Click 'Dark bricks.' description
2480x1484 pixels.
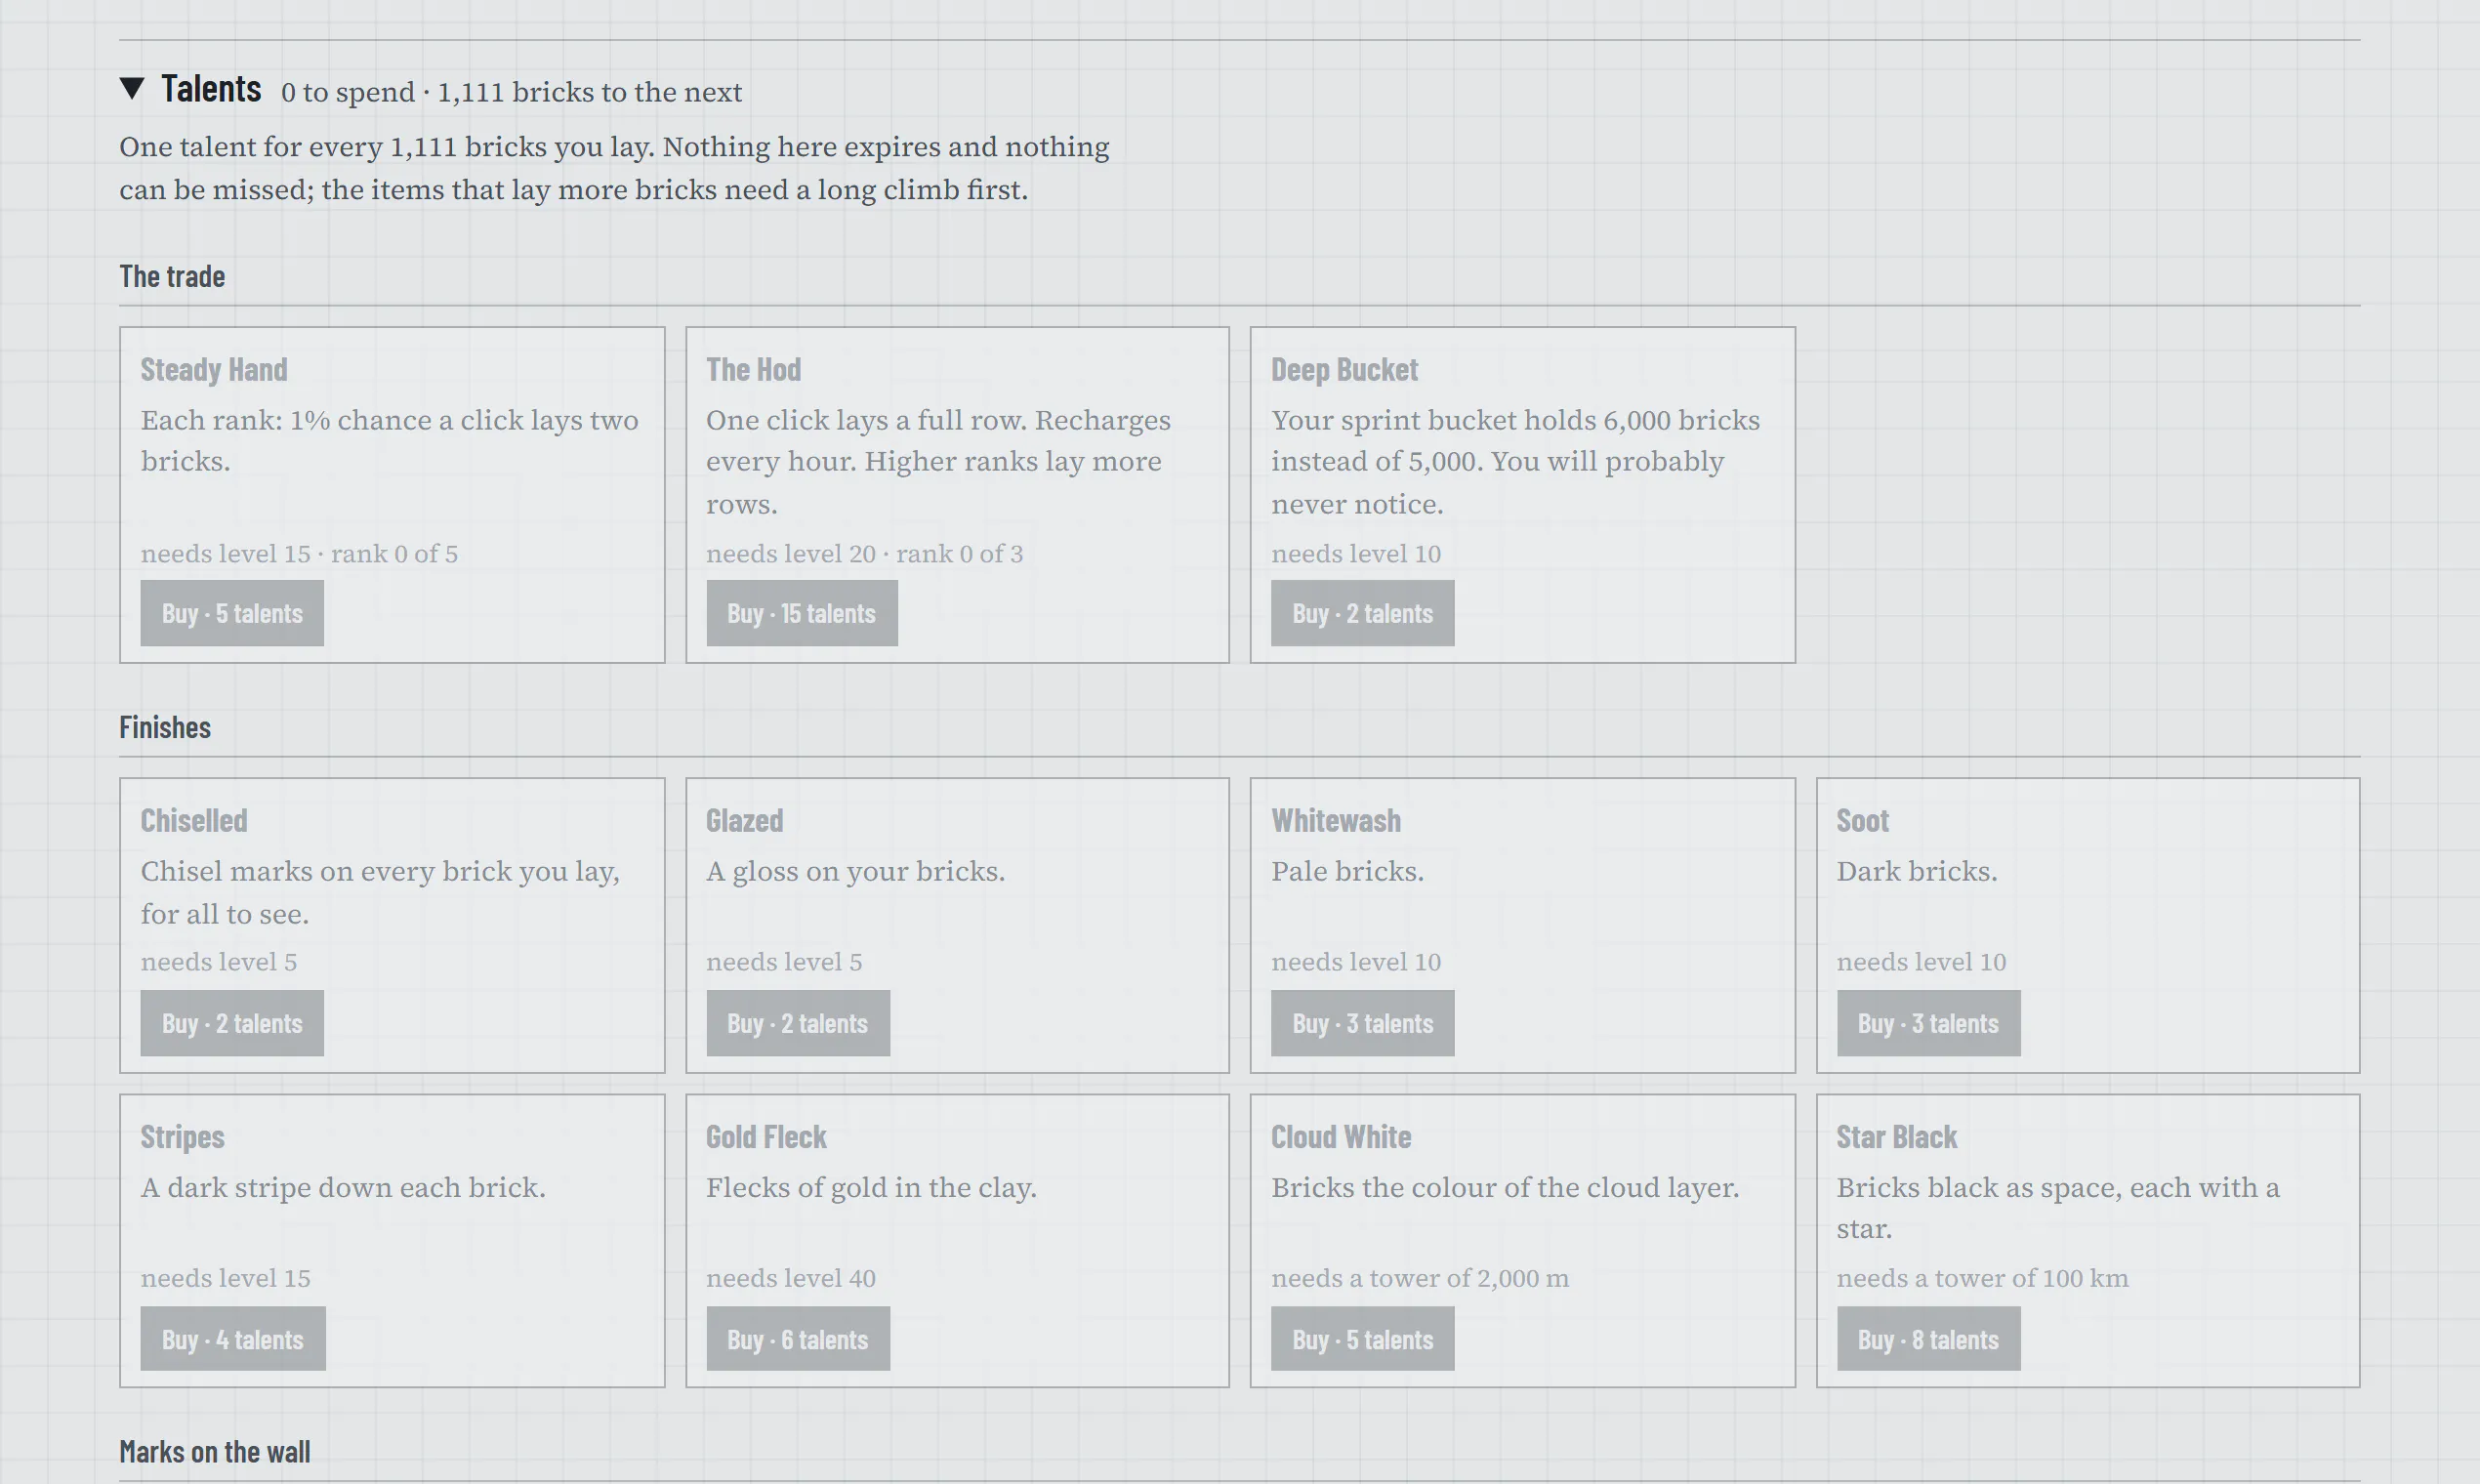pyautogui.click(x=1916, y=872)
